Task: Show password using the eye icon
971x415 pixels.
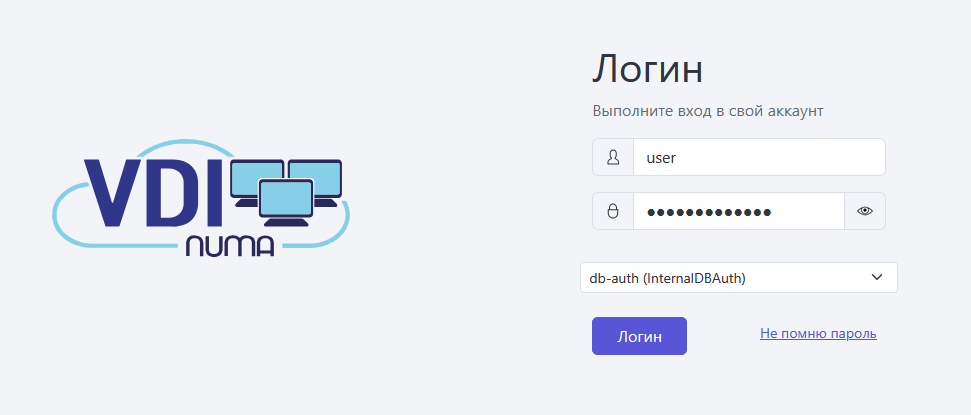Action: [x=865, y=211]
